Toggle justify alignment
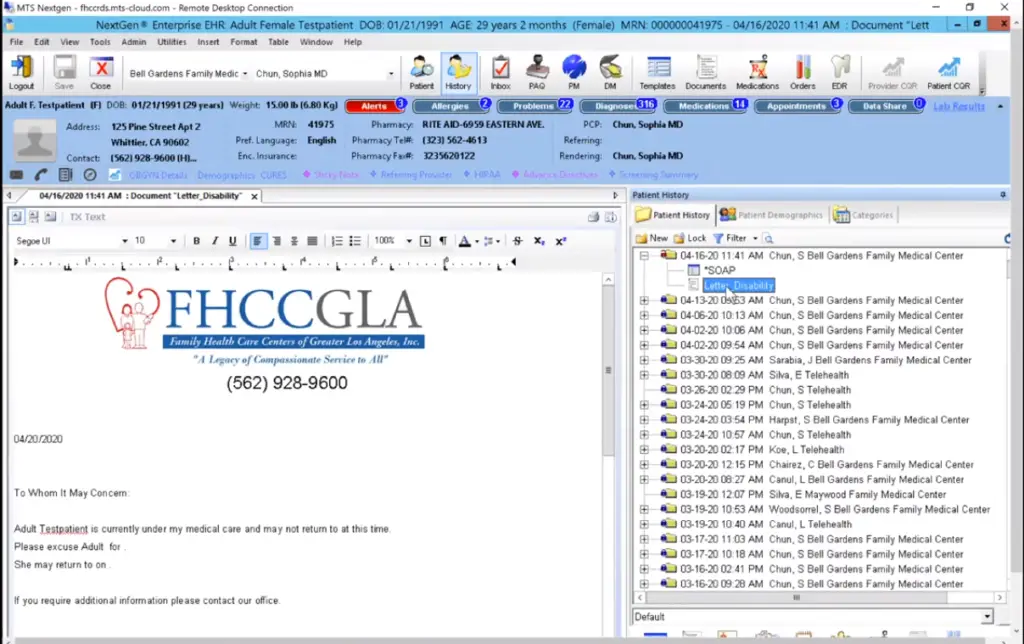The width and height of the screenshot is (1024, 644). [x=312, y=241]
